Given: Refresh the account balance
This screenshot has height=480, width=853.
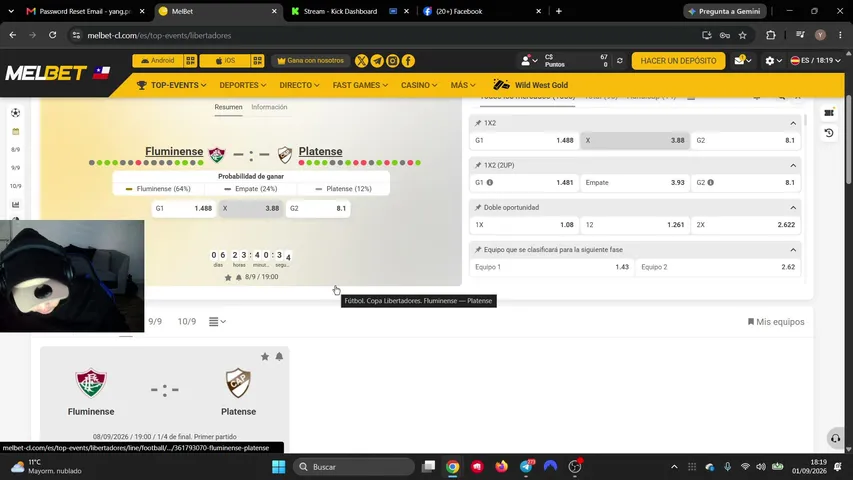Looking at the screenshot, I should tap(620, 60).
